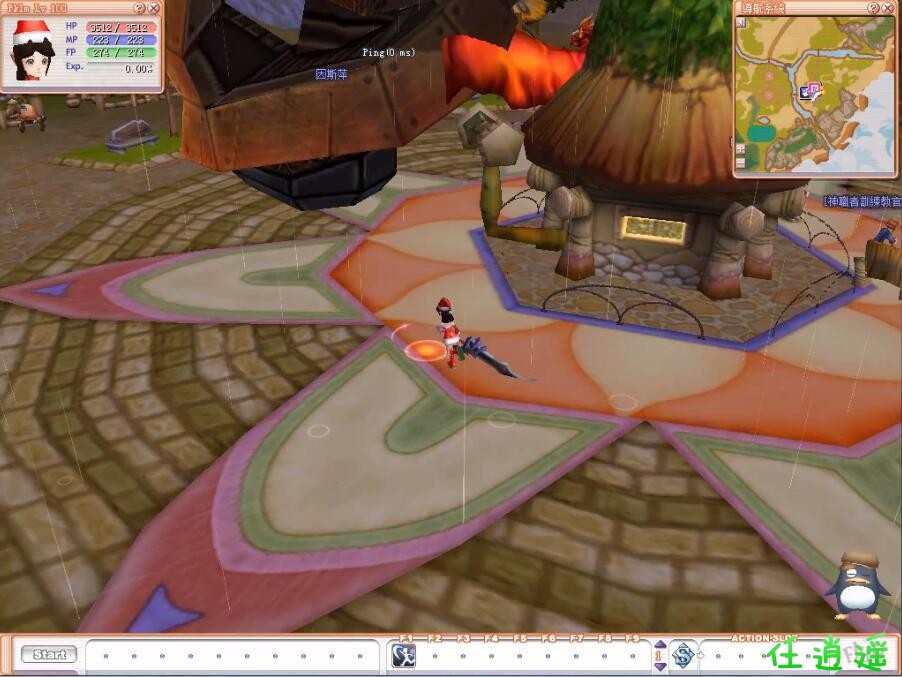The height and width of the screenshot is (677, 902).
Task: Close the navigator map window
Action: click(888, 8)
